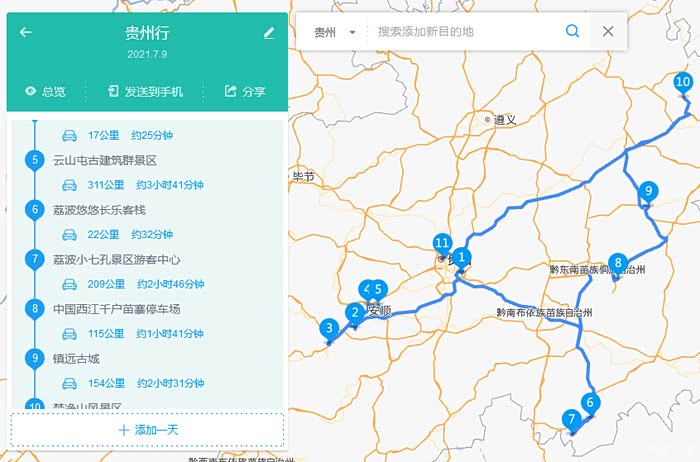700x462 pixels.
Task: Click the numbered circle 6 in itinerary
Action: coord(35,210)
